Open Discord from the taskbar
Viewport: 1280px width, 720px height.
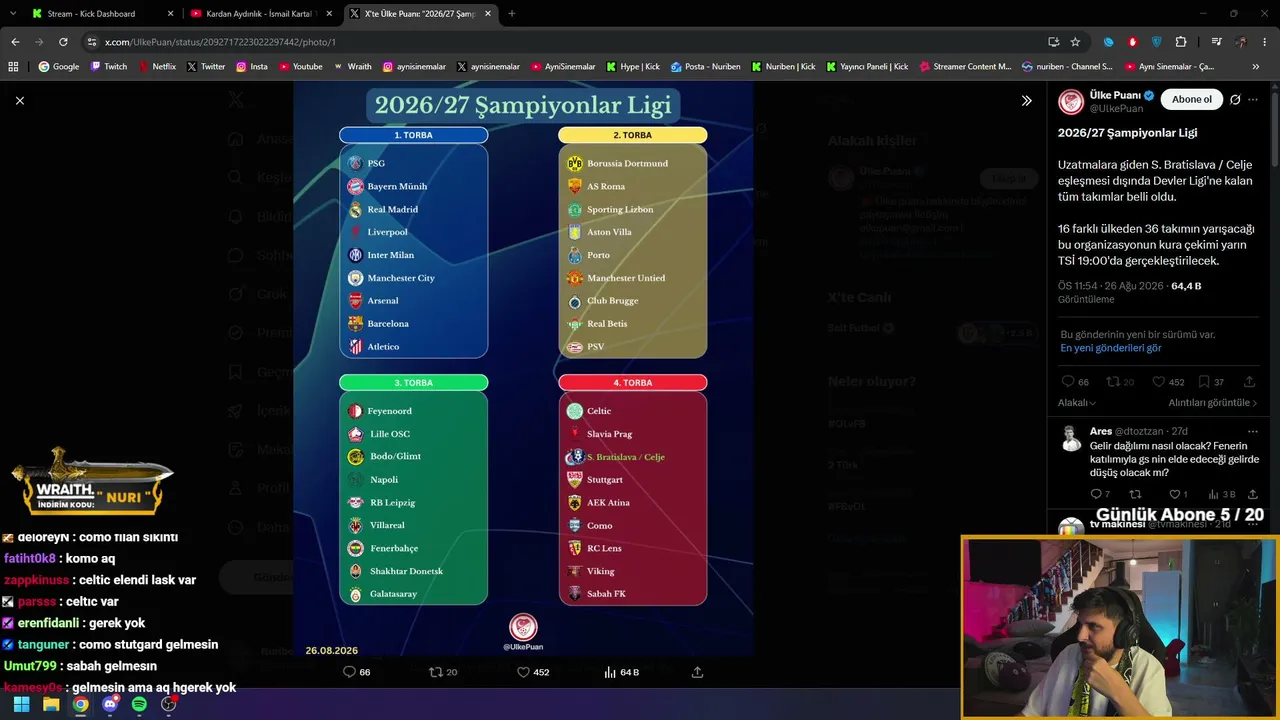[110, 704]
